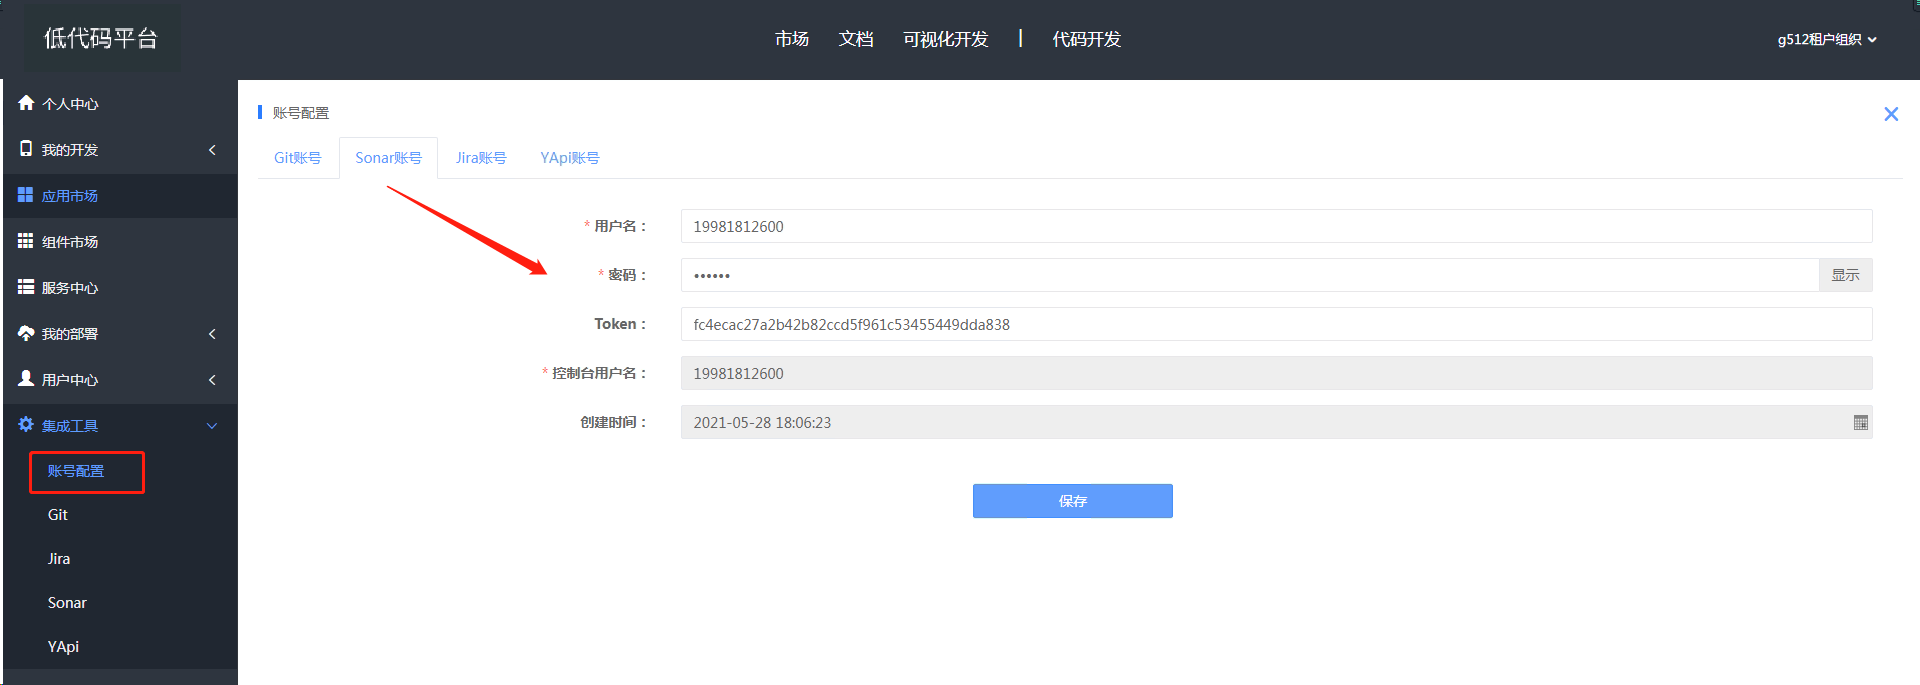Image resolution: width=1920 pixels, height=685 pixels.
Task: Open the Sonar sidebar submenu item
Action: (67, 603)
